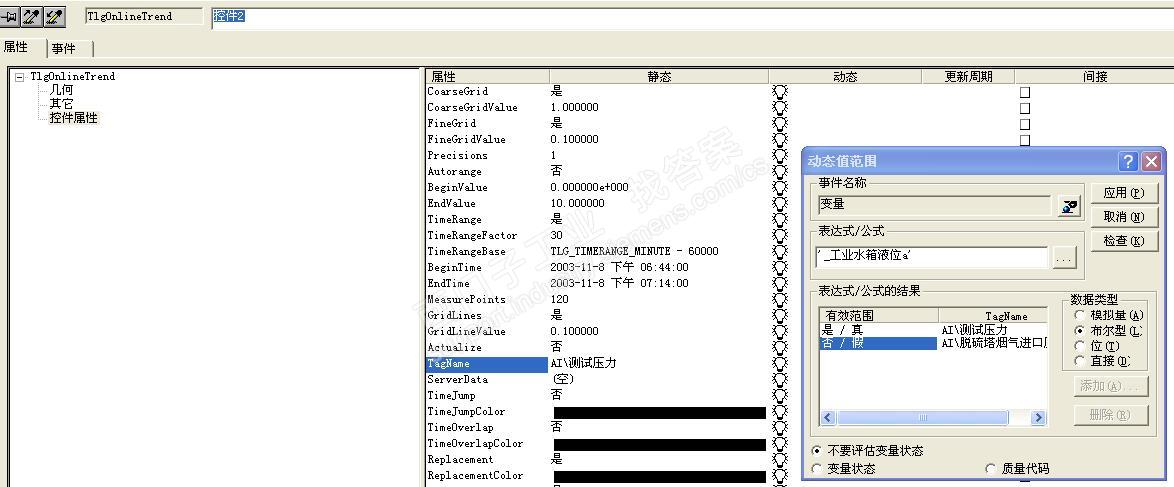The height and width of the screenshot is (487, 1174).
Task: Select the 直接 data type radio
Action: click(x=1079, y=360)
